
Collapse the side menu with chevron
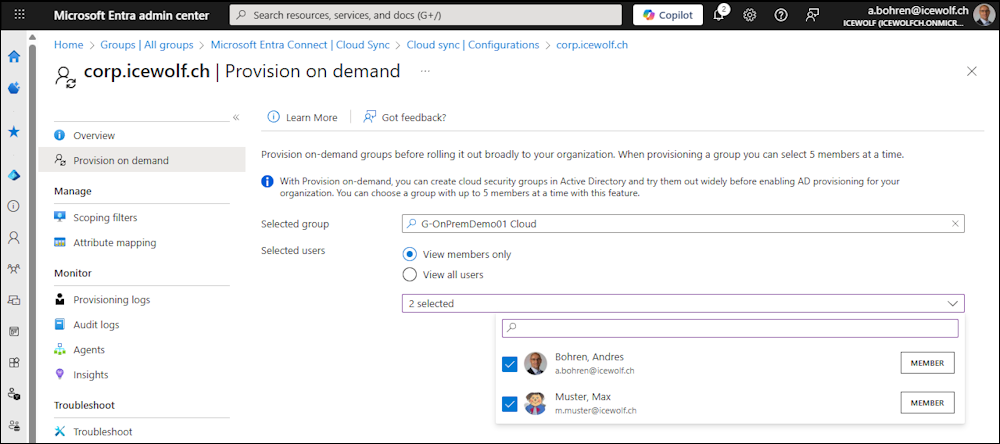236,117
